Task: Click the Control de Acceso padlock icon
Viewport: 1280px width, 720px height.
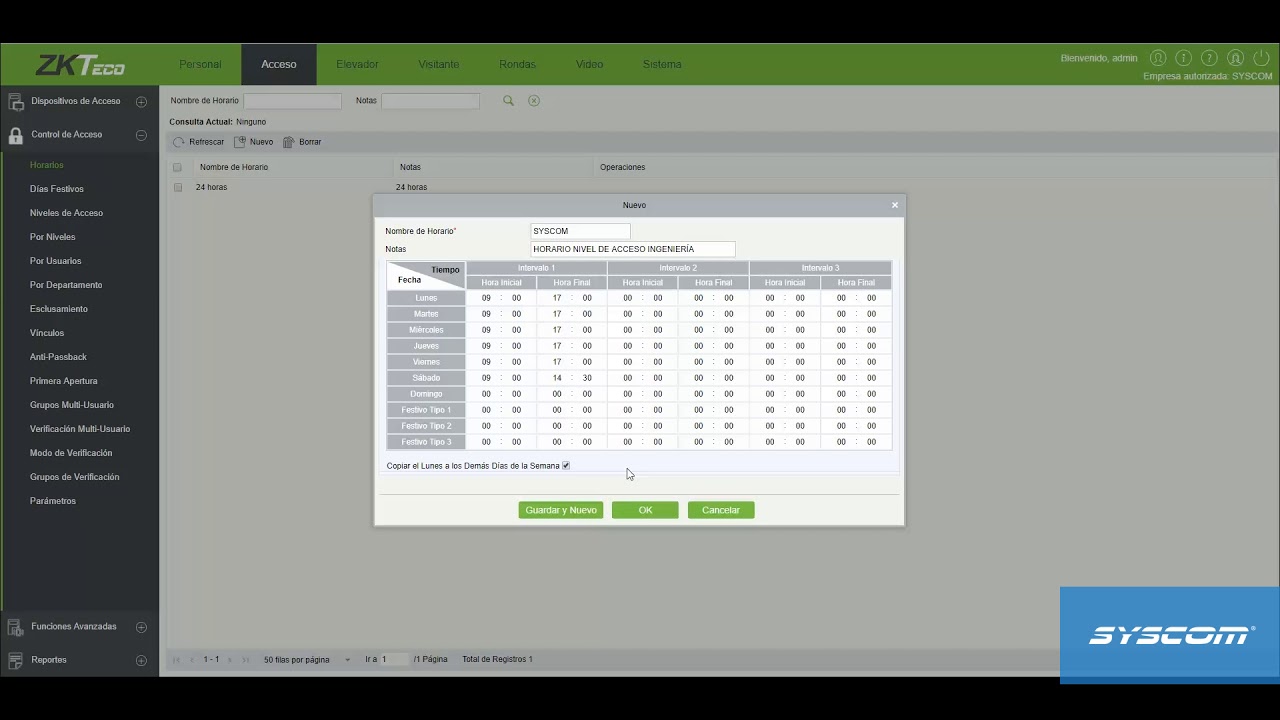Action: [16, 135]
